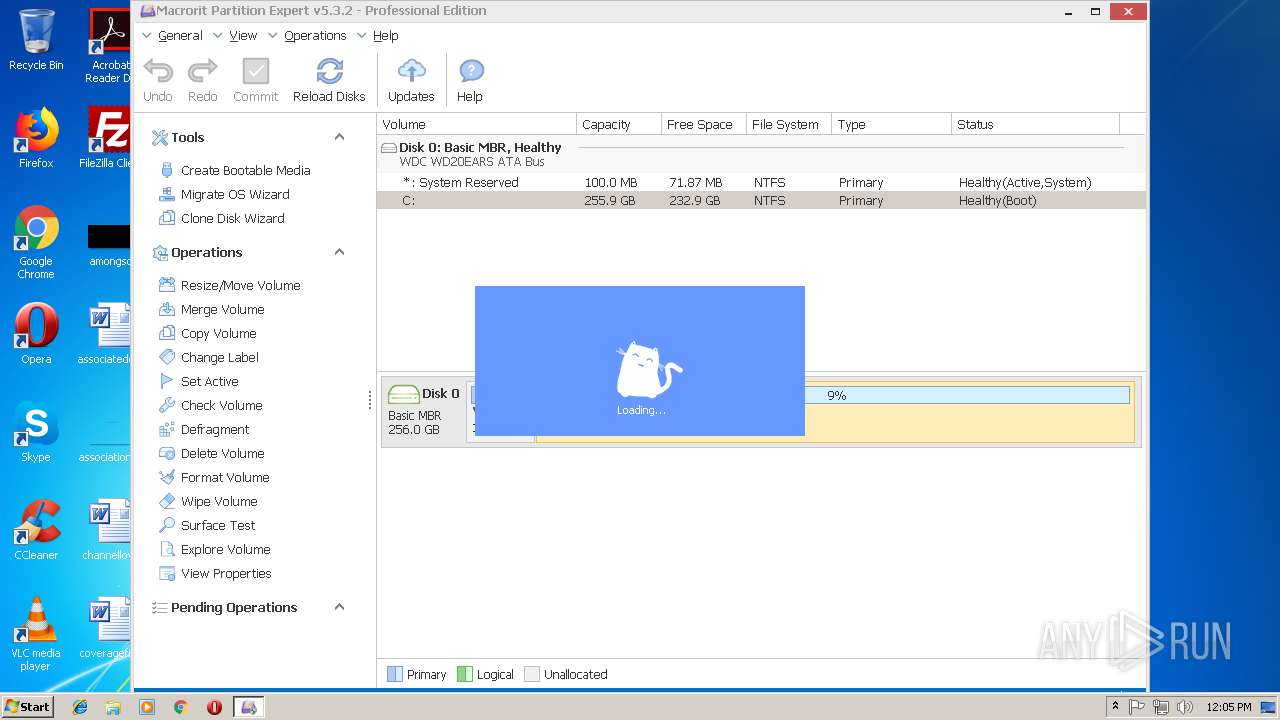The height and width of the screenshot is (720, 1280).
Task: Select Resize/Move Volume operation
Action: point(240,285)
